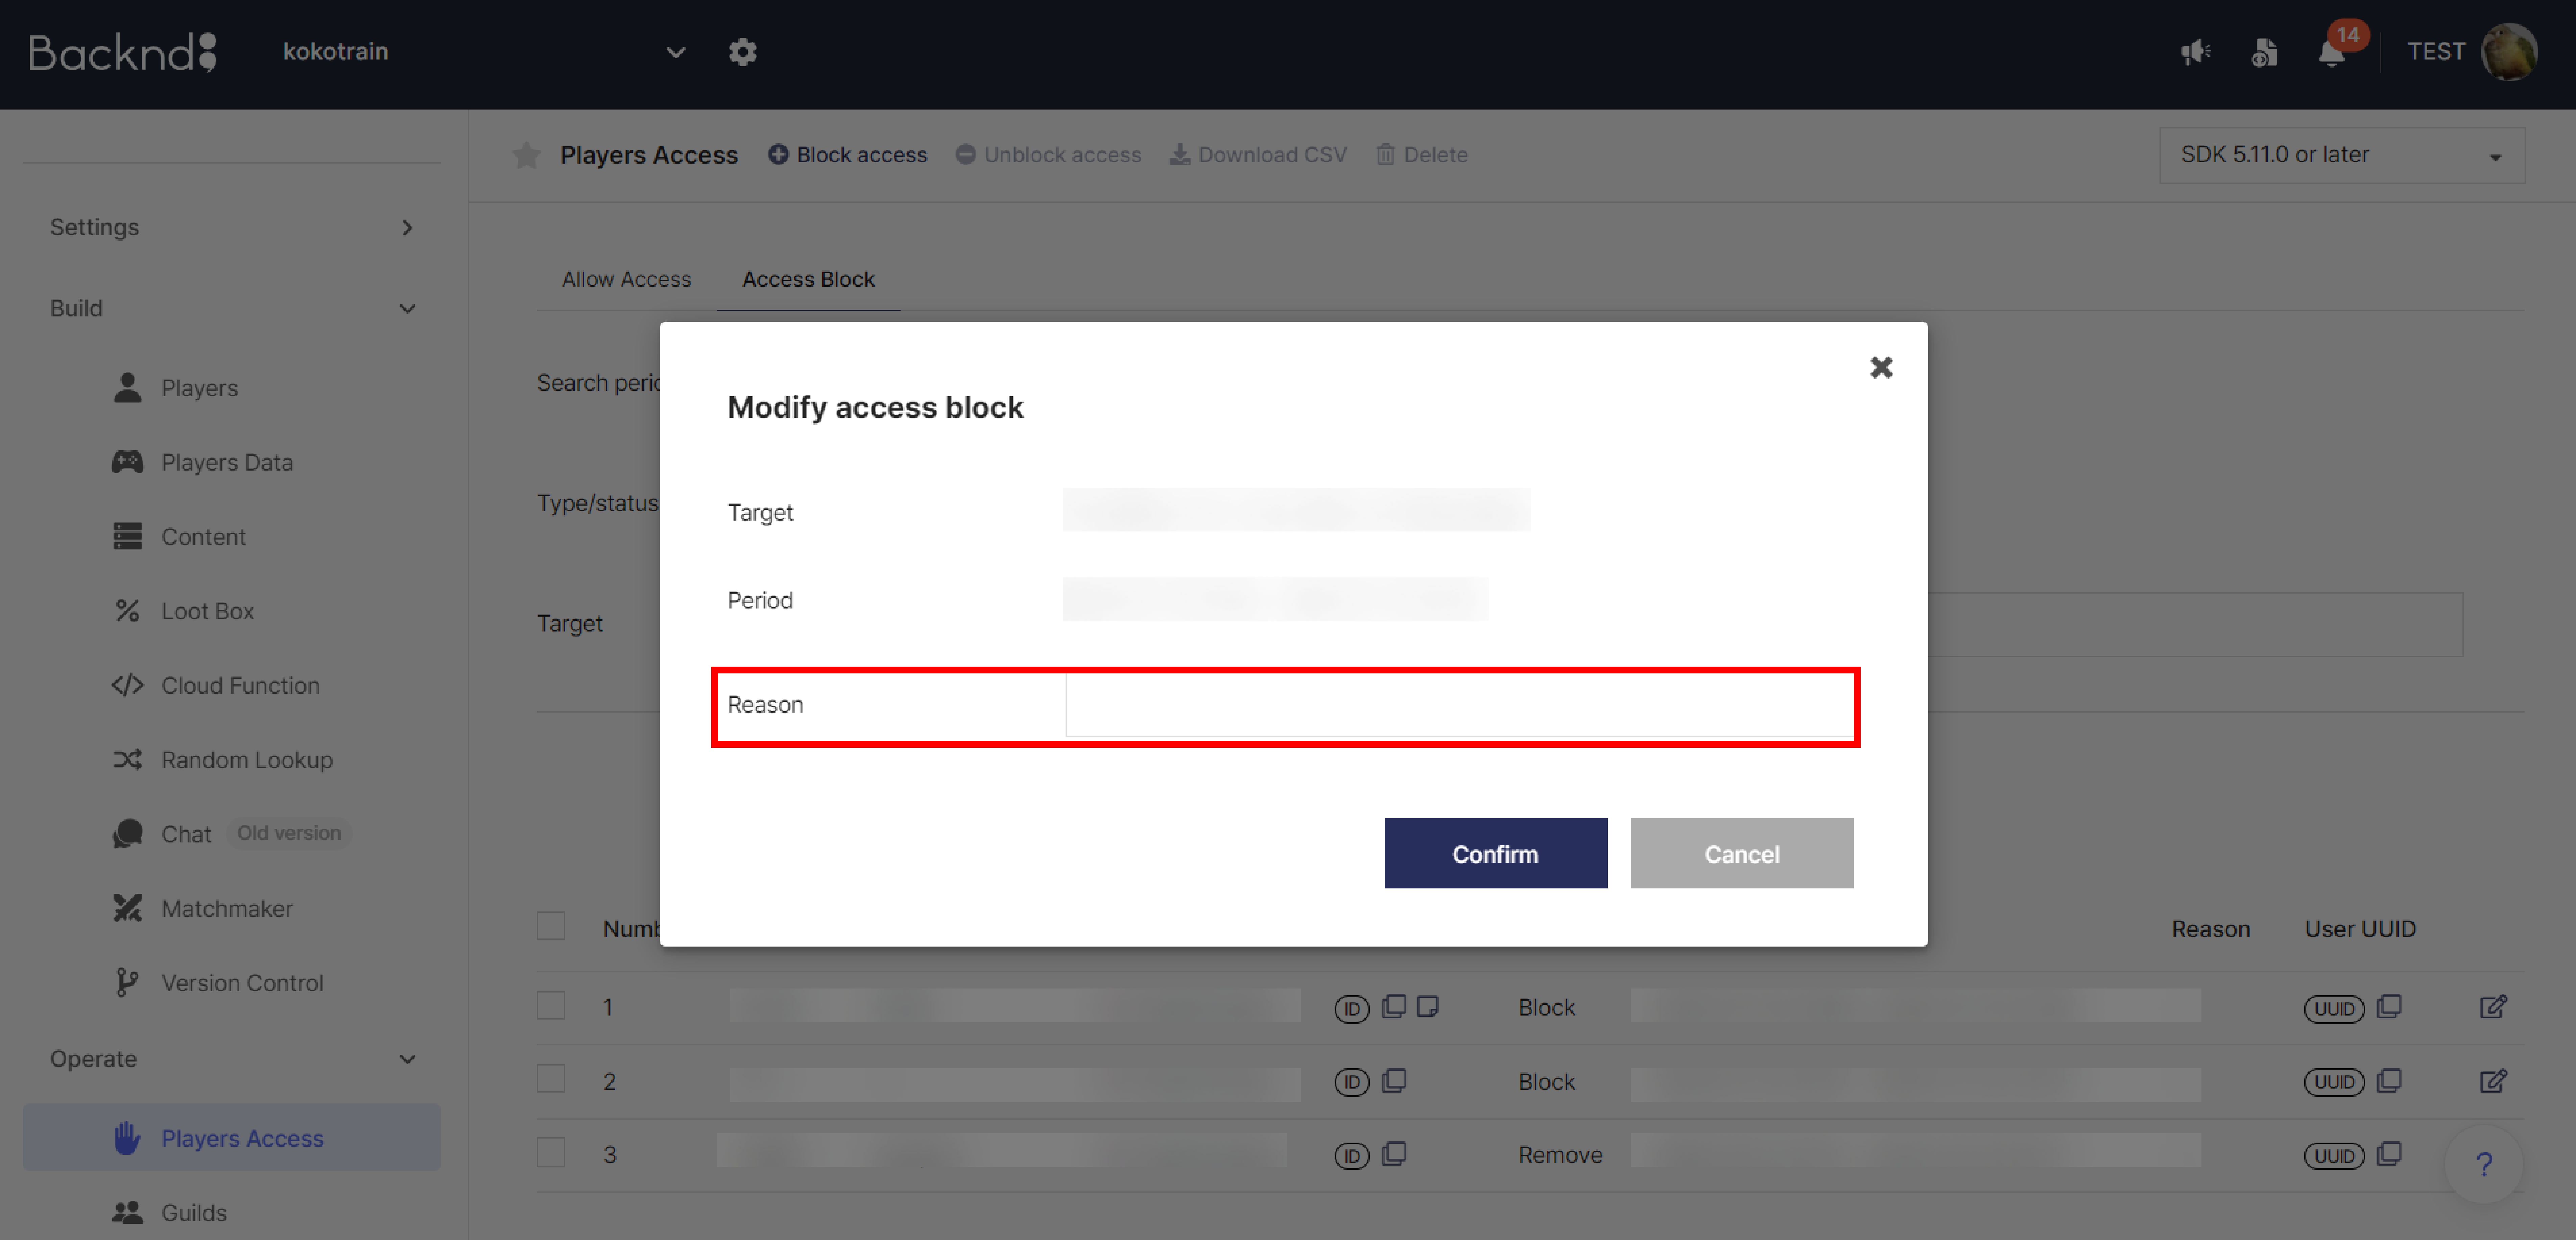Click Delete toolbar button
The width and height of the screenshot is (2576, 1240).
[x=1422, y=155]
